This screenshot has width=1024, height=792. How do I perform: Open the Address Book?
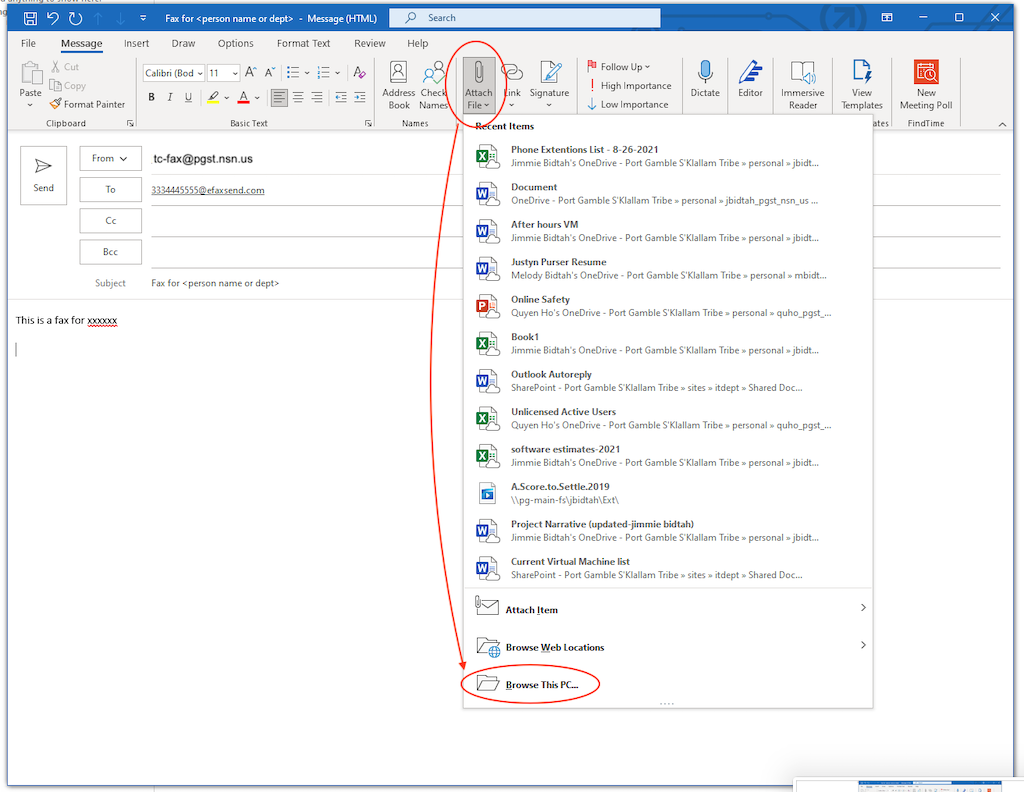click(x=398, y=85)
